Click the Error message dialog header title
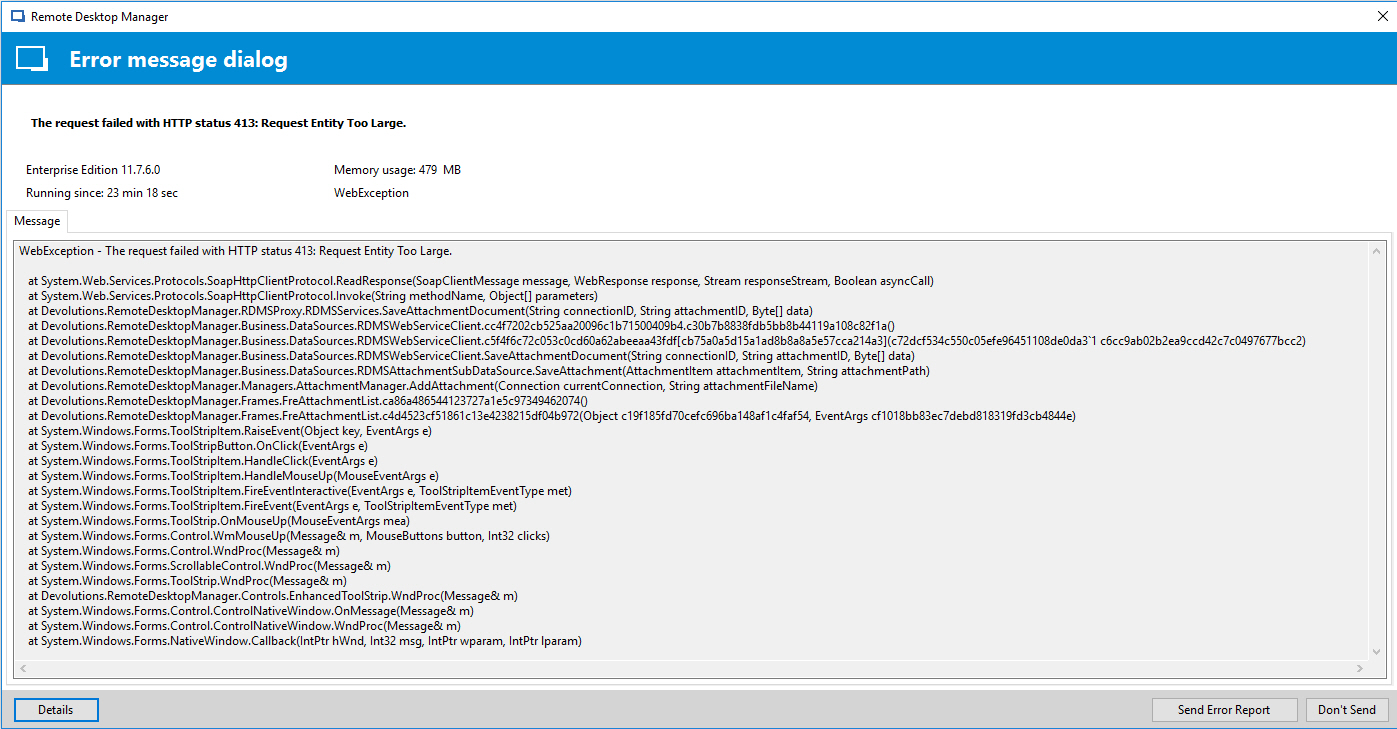The height and width of the screenshot is (729, 1397). coord(178,60)
